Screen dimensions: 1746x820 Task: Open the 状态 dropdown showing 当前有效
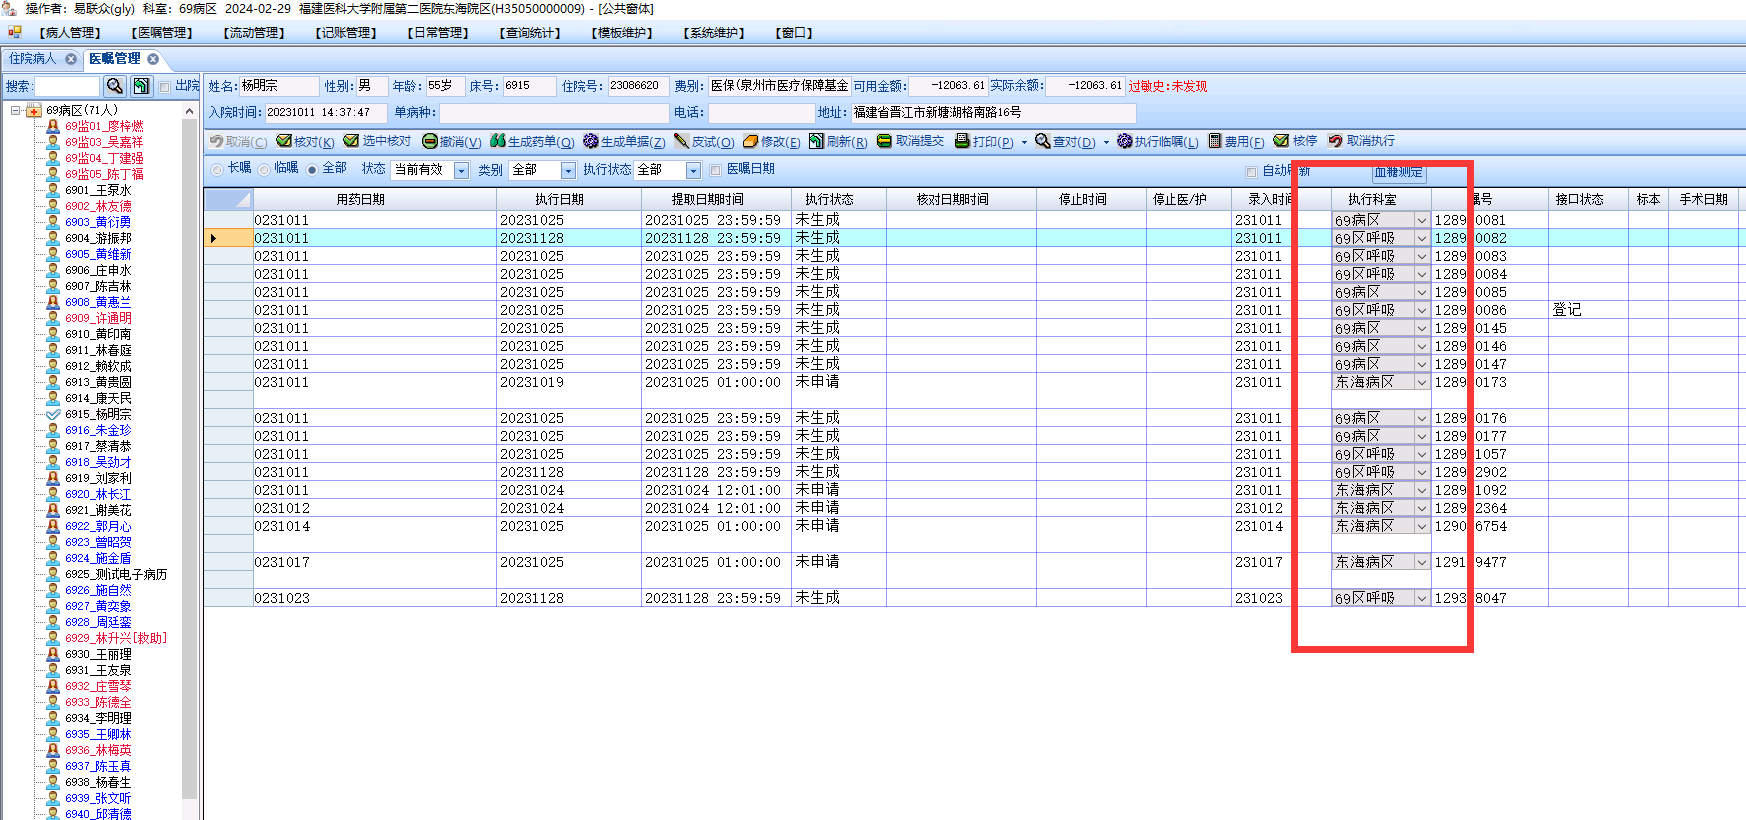pos(461,170)
